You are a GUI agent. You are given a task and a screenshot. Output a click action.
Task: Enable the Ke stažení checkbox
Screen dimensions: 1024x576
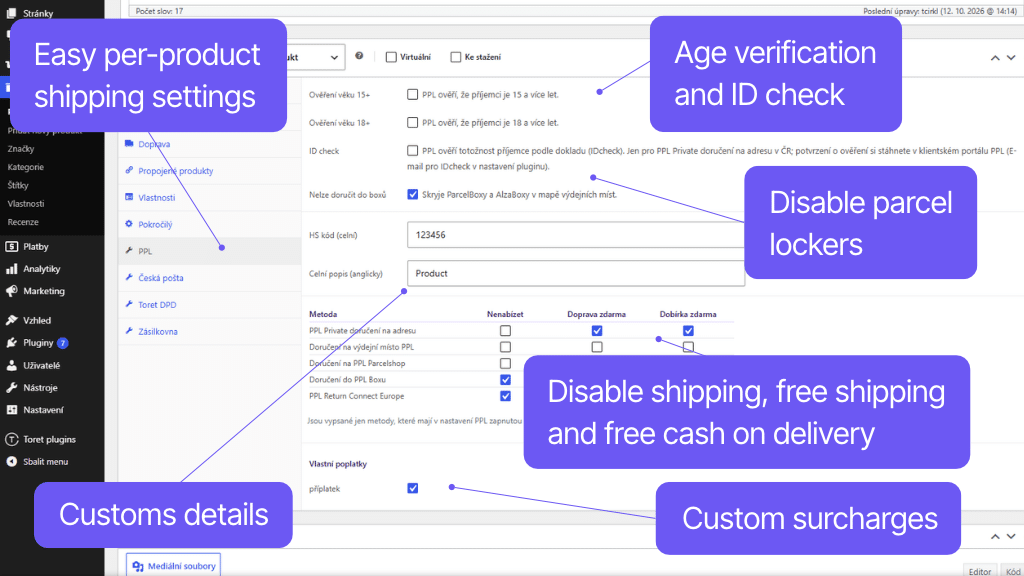point(456,57)
